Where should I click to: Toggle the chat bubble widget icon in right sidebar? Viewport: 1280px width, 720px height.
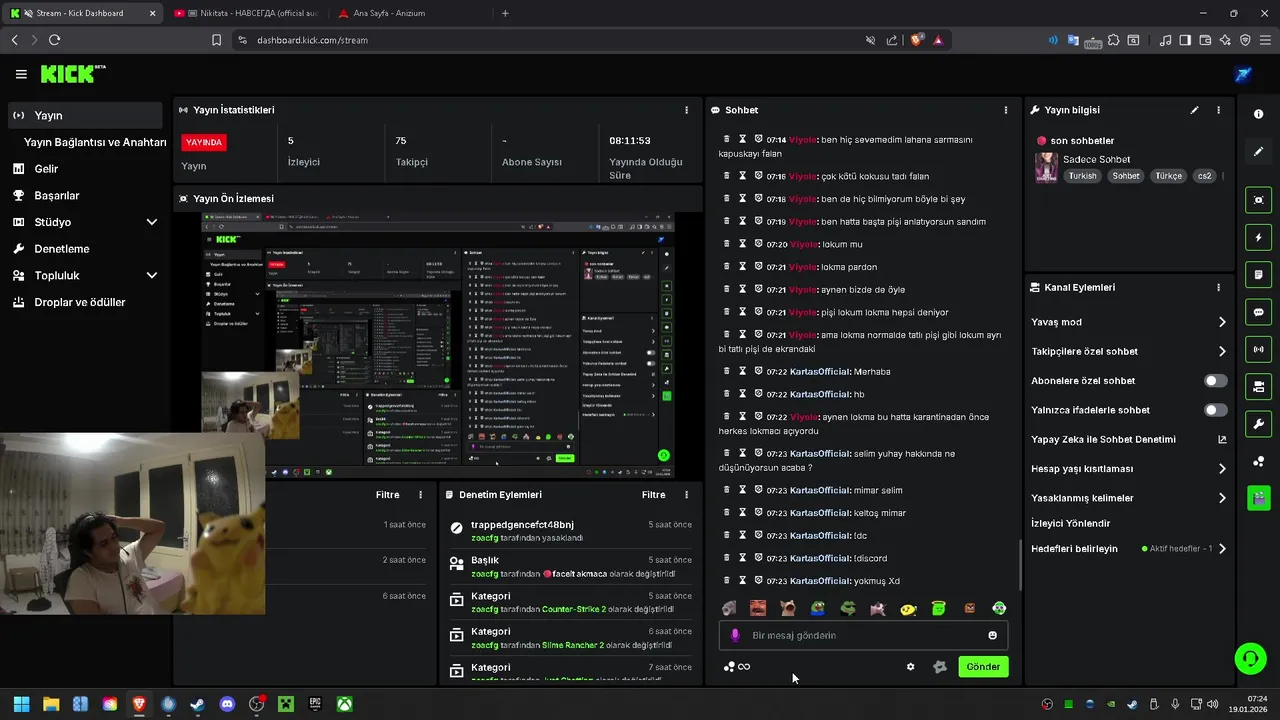[x=1258, y=312]
